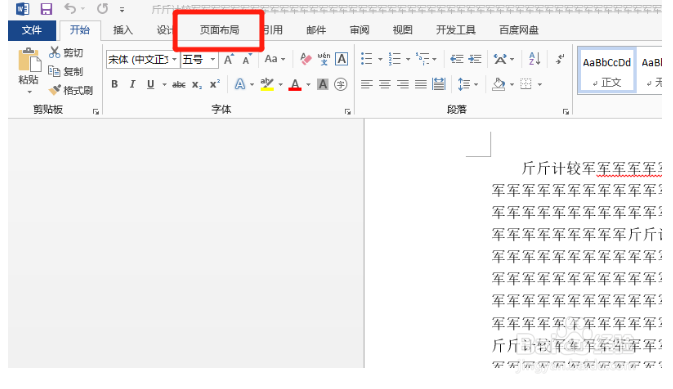Align text right
The width and height of the screenshot is (673, 389).
click(x=403, y=84)
